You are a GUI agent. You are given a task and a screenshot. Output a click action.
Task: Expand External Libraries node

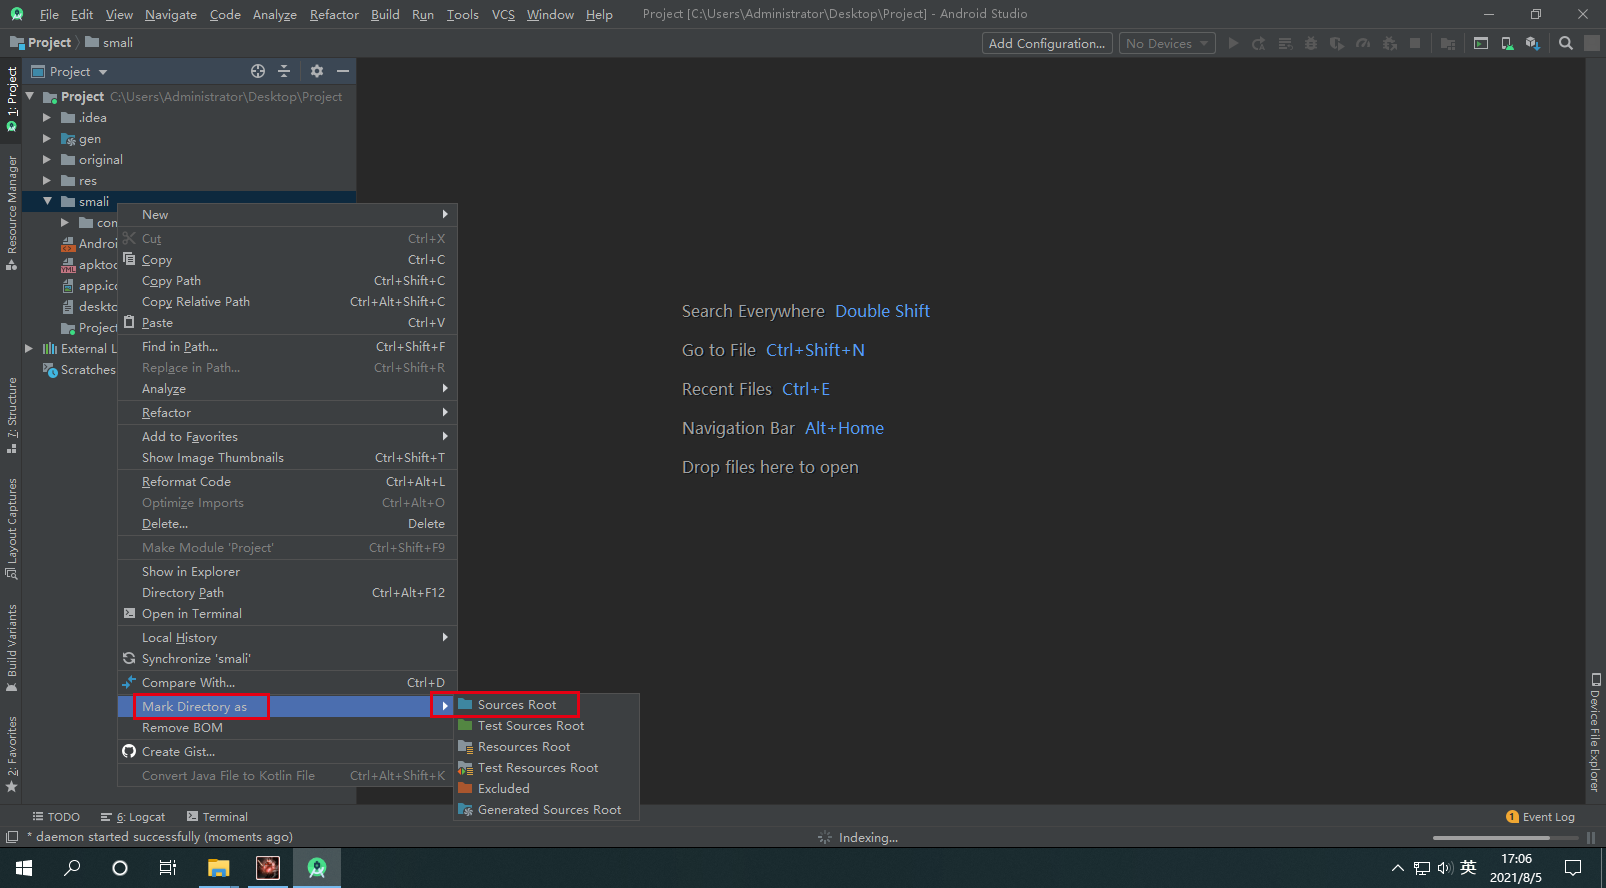(29, 348)
